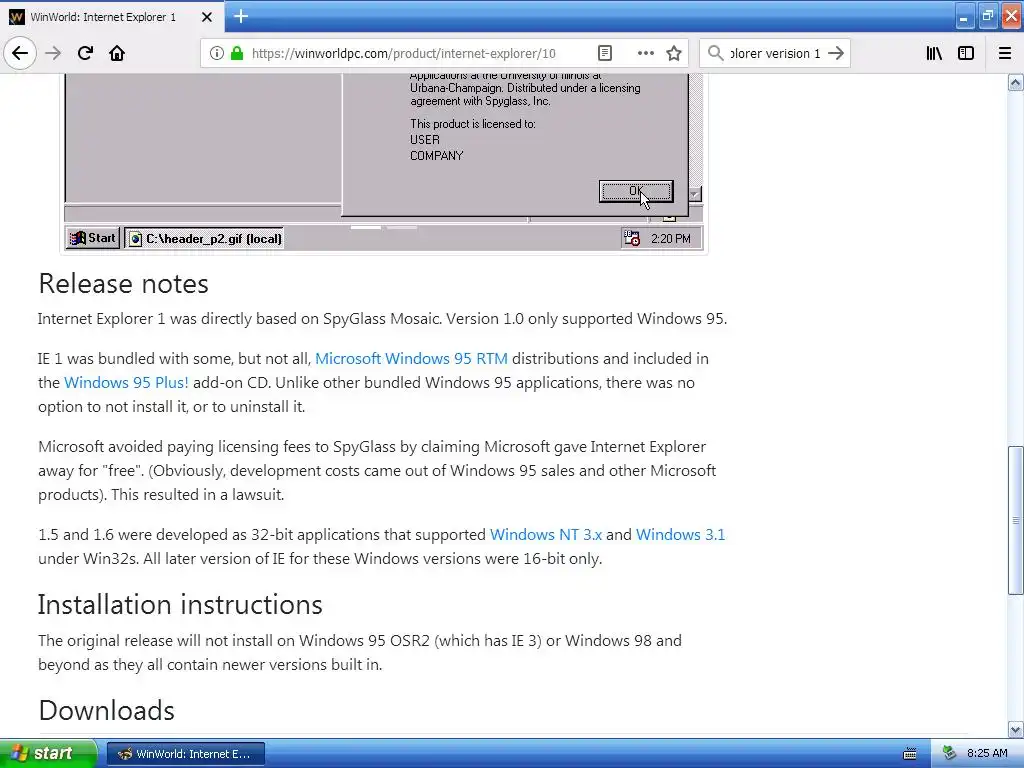Open a new tab with plus button
The height and width of the screenshot is (768, 1024).
click(x=241, y=16)
